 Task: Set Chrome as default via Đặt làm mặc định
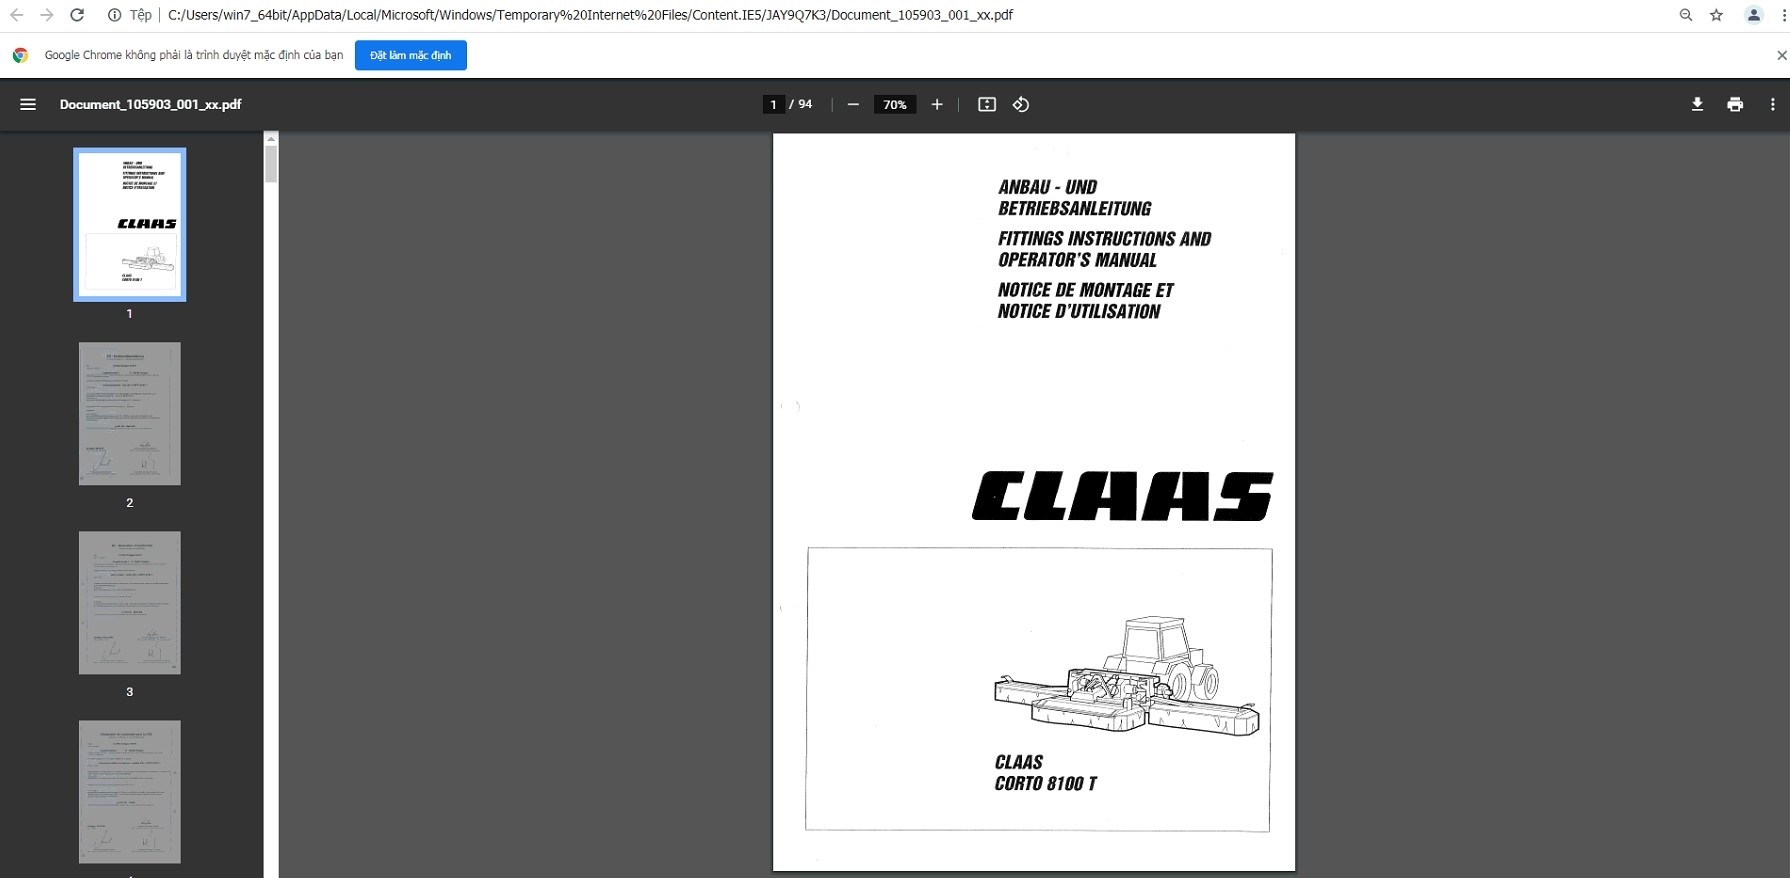pyautogui.click(x=410, y=55)
